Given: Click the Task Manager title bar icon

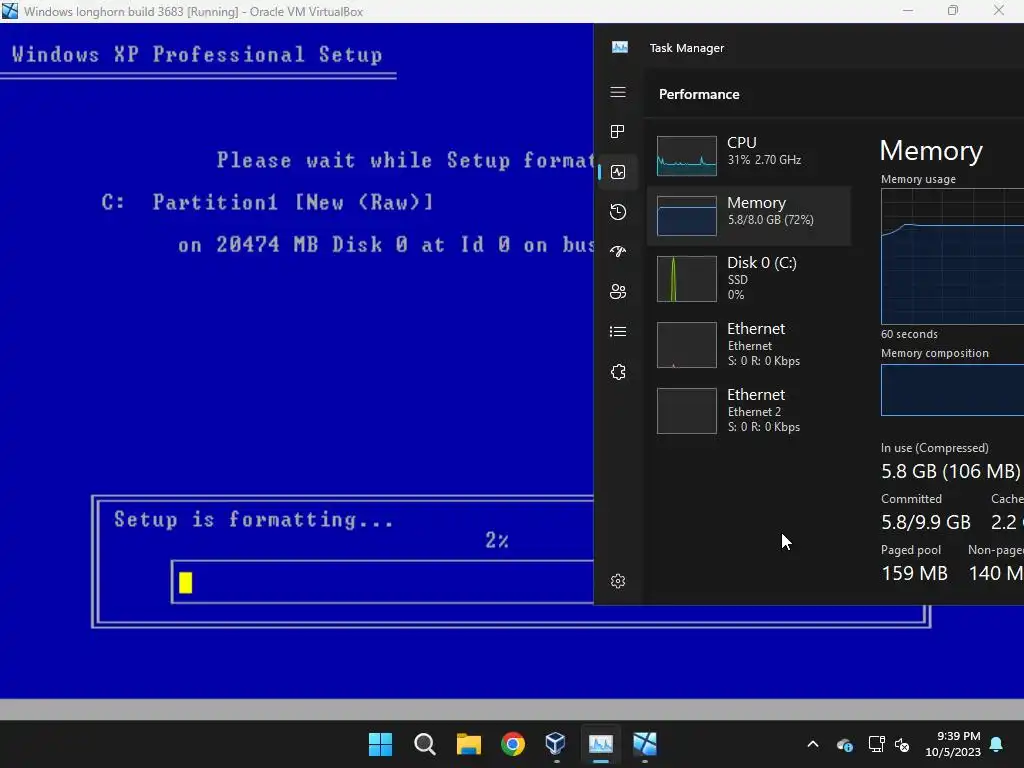Looking at the screenshot, I should click(620, 47).
